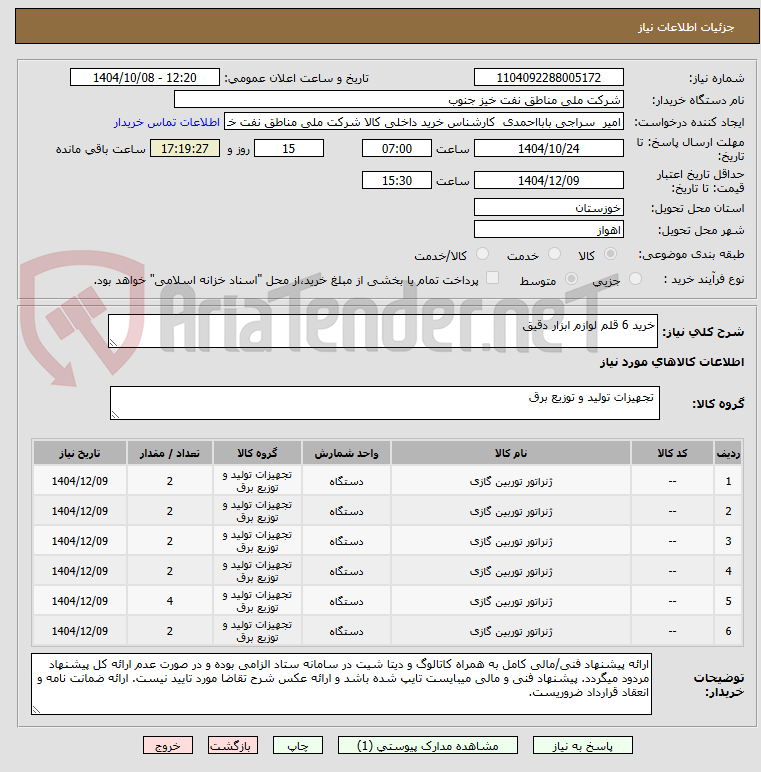The image size is (761, 772).
Task: Click the days remaining field 15
Action: click(288, 149)
